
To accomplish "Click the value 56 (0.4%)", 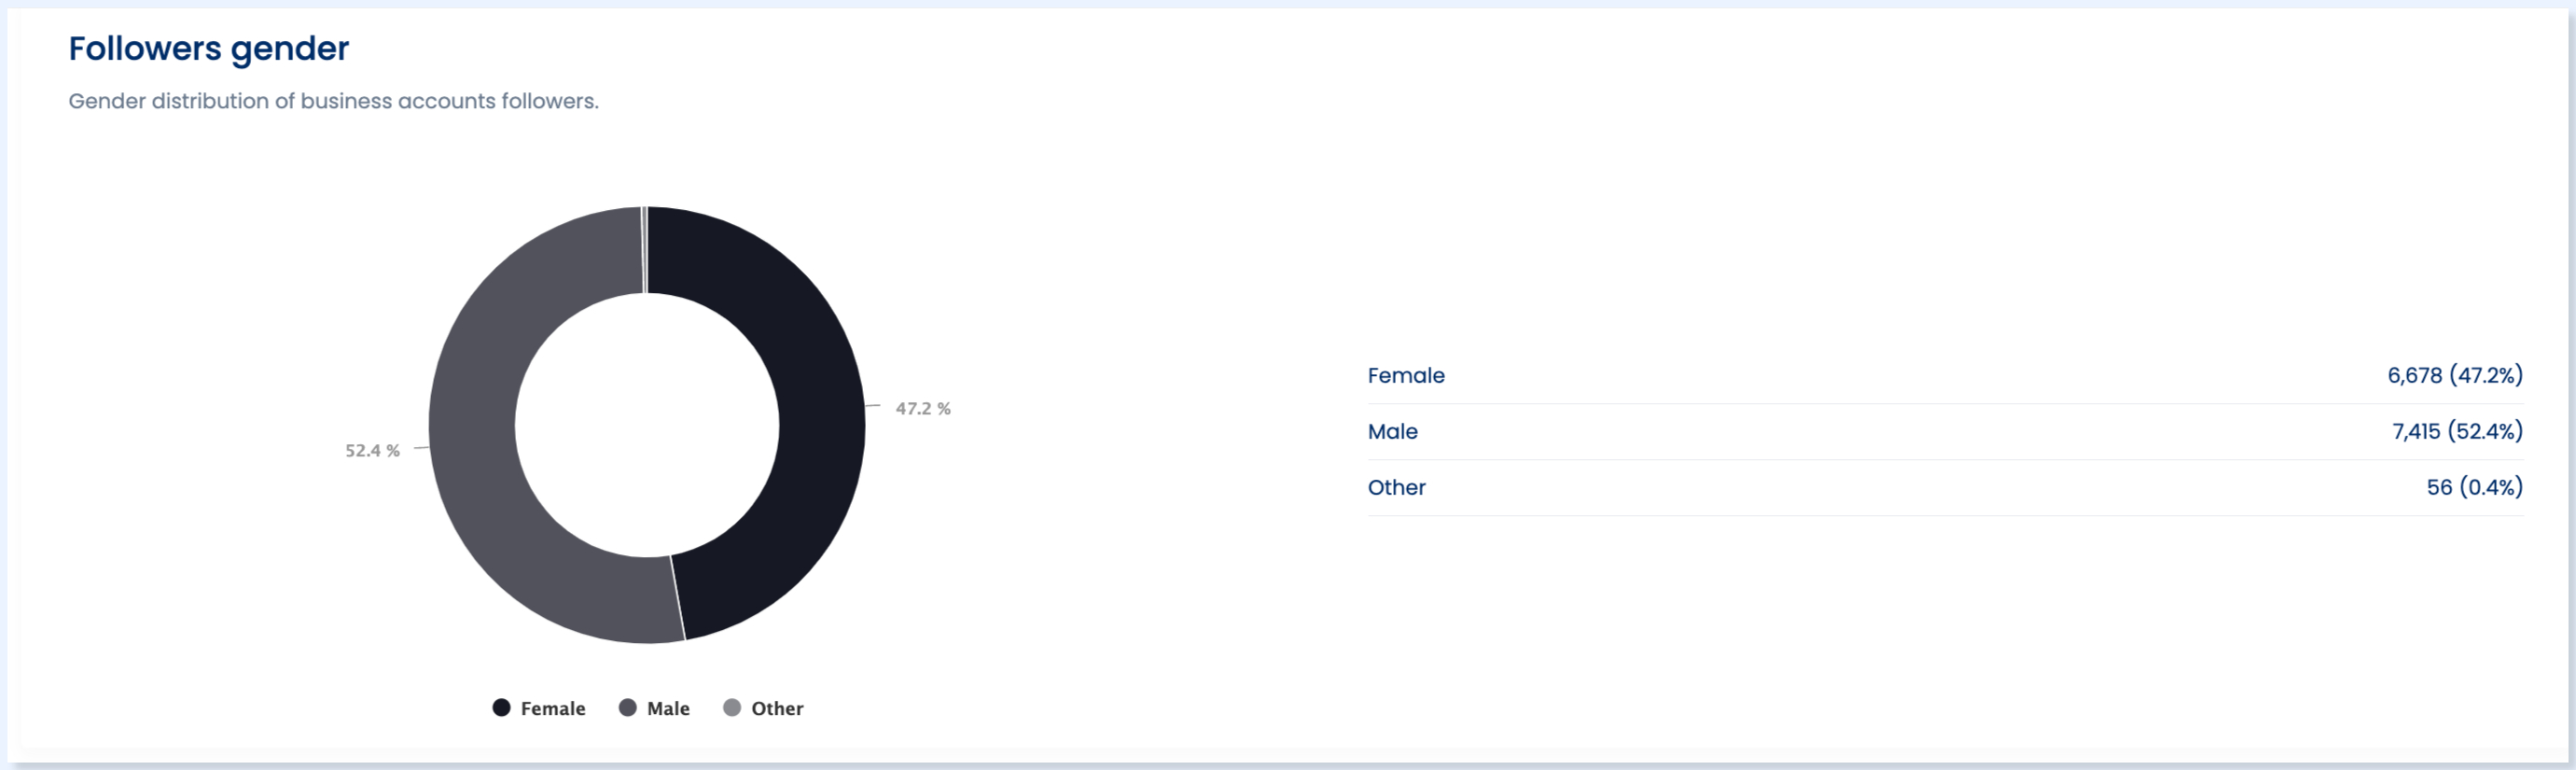I will [x=2474, y=487].
